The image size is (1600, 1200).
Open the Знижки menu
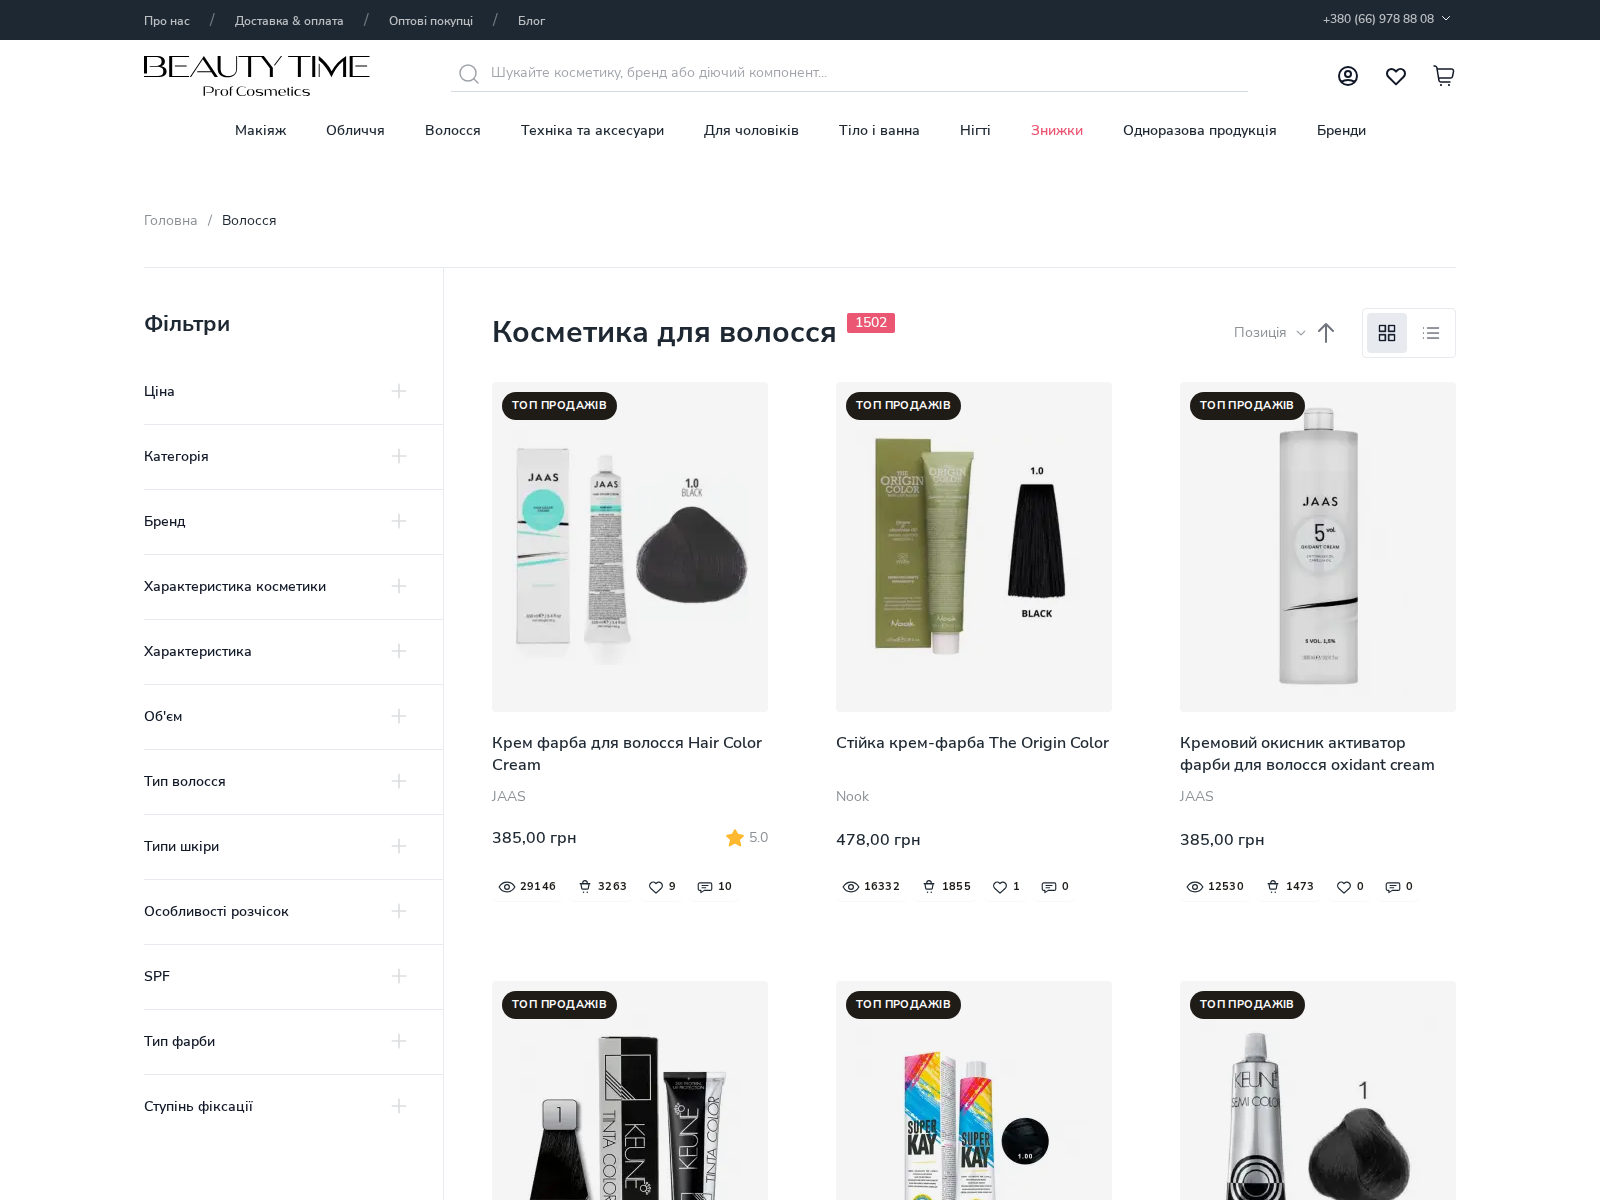(x=1057, y=131)
